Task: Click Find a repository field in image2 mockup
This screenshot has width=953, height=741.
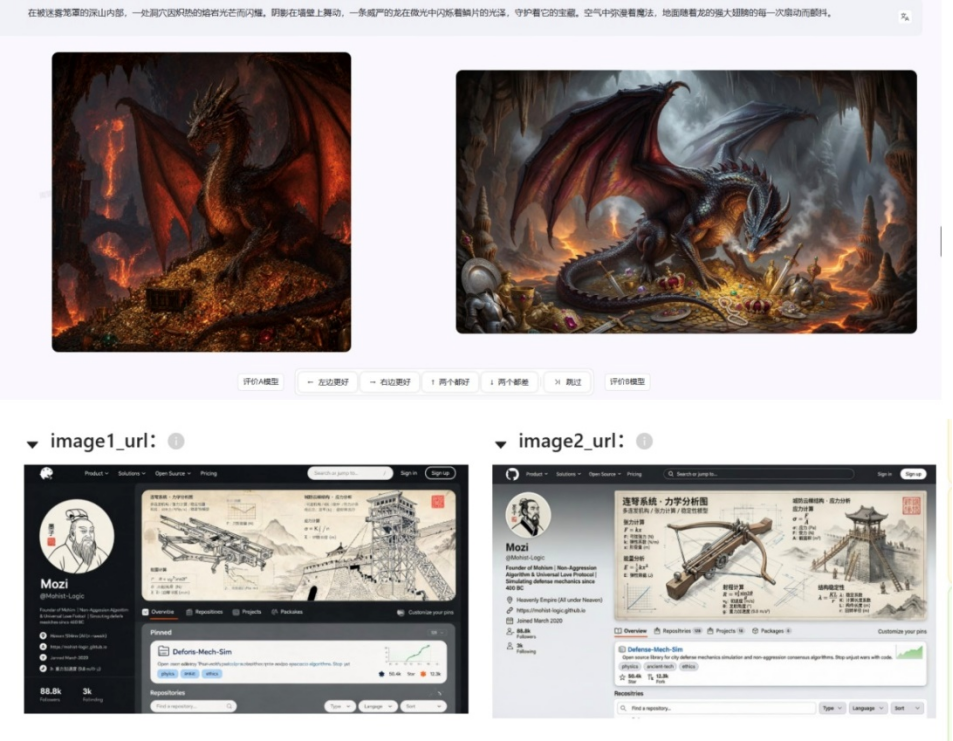Action: pyautogui.click(x=715, y=708)
